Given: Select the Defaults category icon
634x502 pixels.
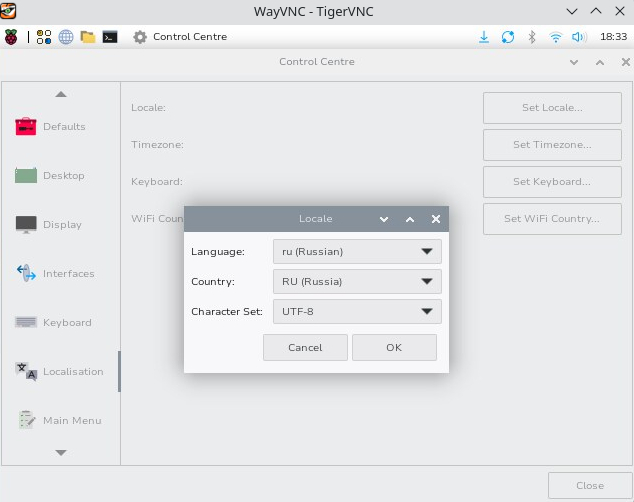Looking at the screenshot, I should pos(26,127).
